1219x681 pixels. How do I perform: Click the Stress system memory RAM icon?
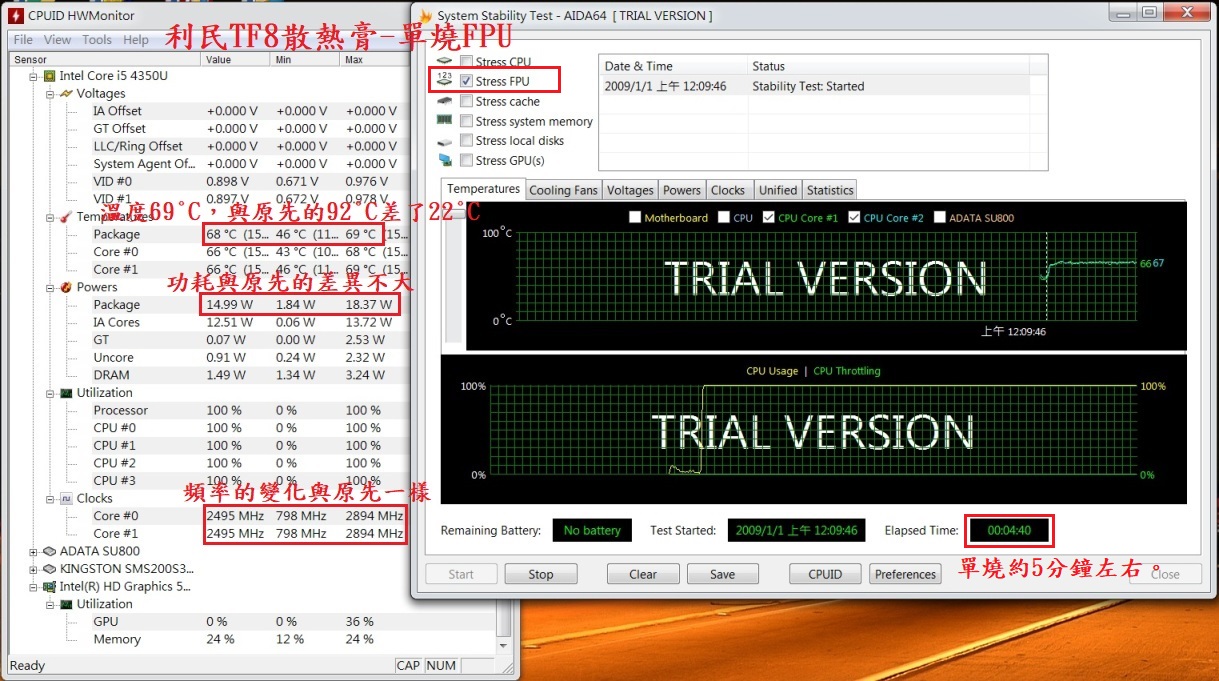pos(445,121)
